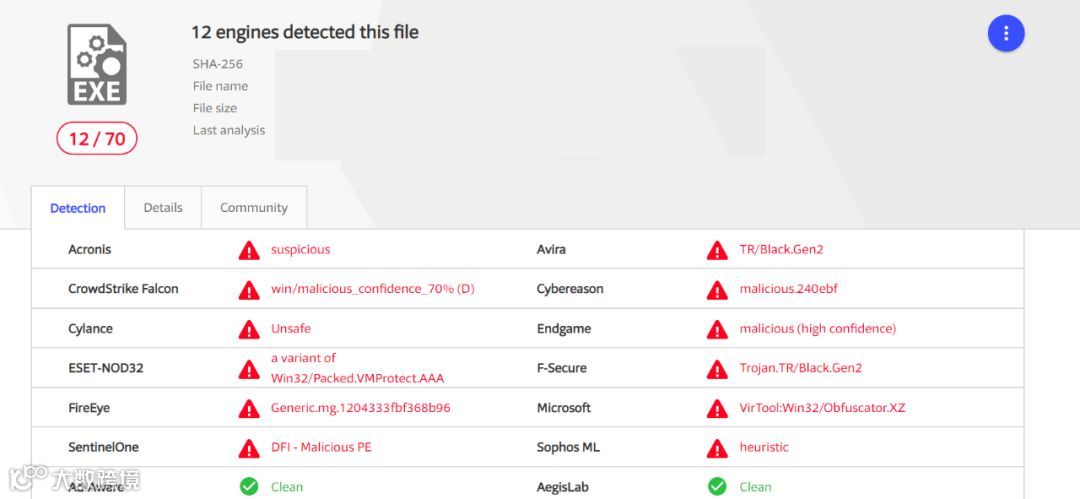Click the Last analysis label
This screenshot has height=499, width=1080.
click(x=229, y=130)
